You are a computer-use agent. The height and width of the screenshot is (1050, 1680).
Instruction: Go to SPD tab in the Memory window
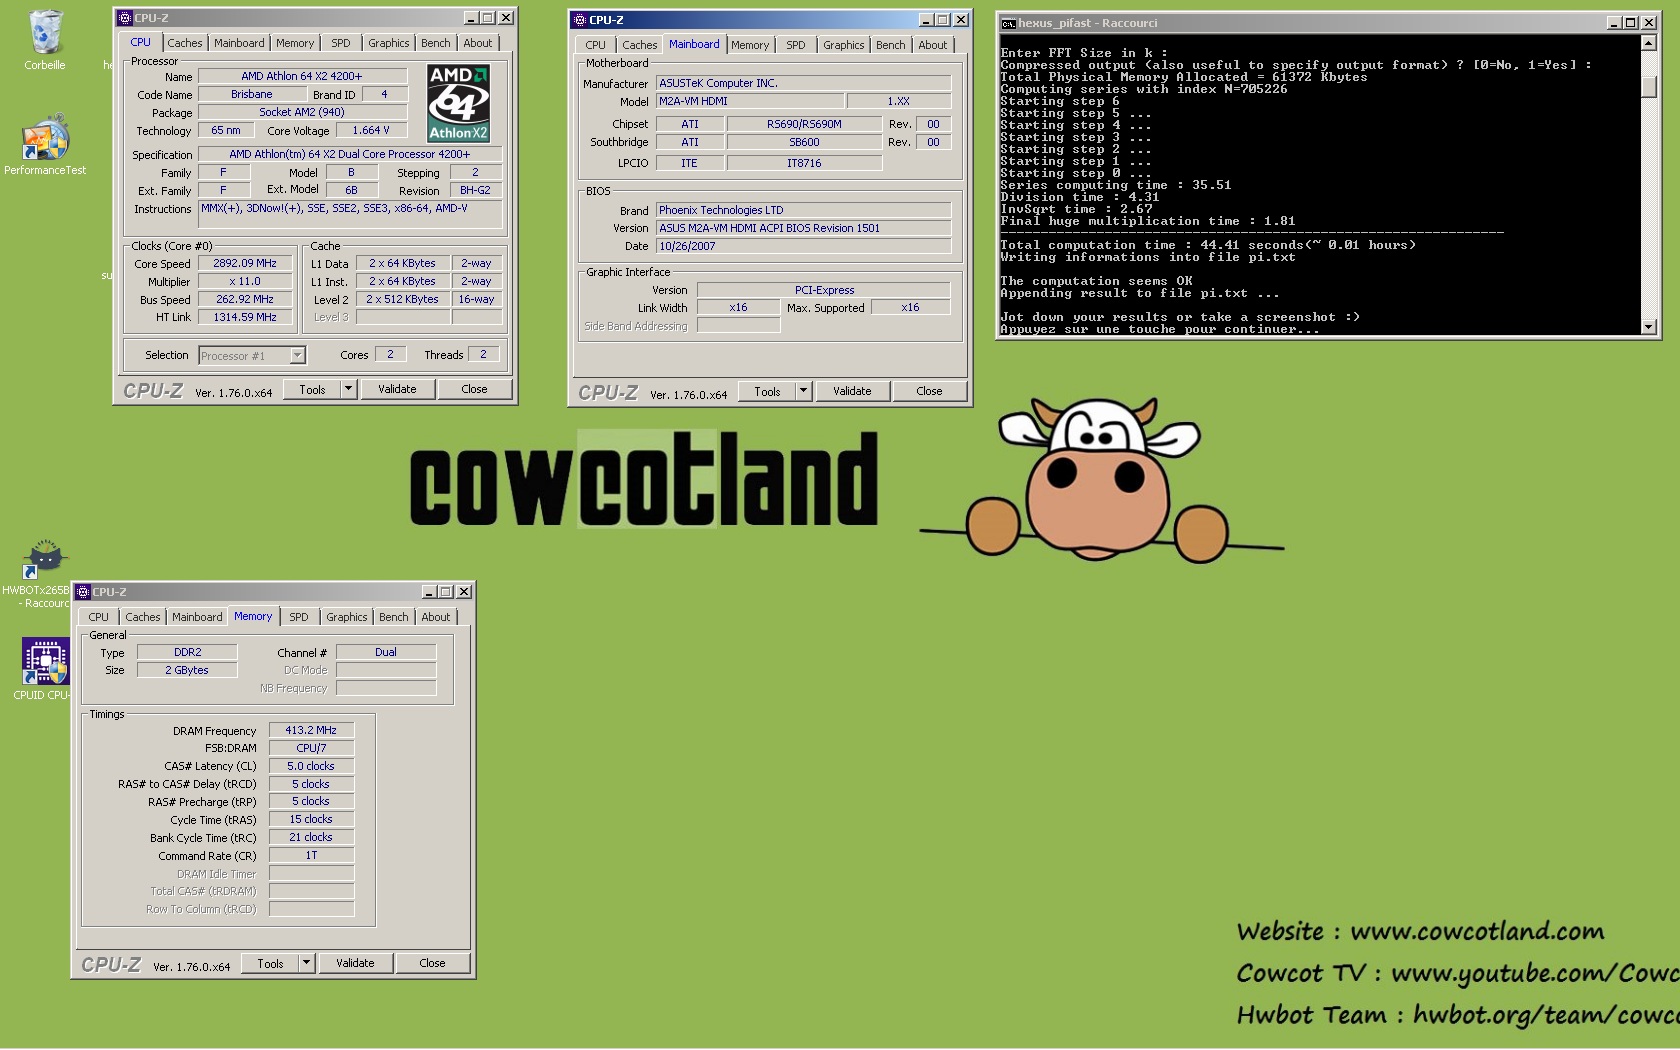click(x=299, y=617)
